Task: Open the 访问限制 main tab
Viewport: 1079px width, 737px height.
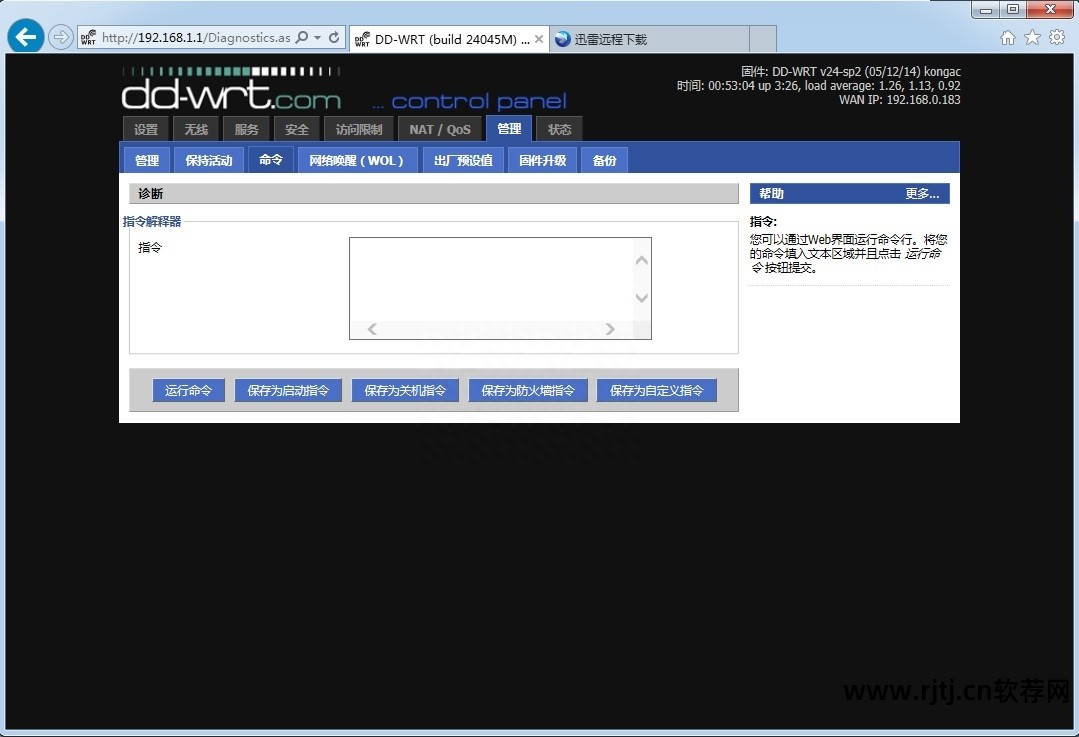Action: tap(359, 129)
